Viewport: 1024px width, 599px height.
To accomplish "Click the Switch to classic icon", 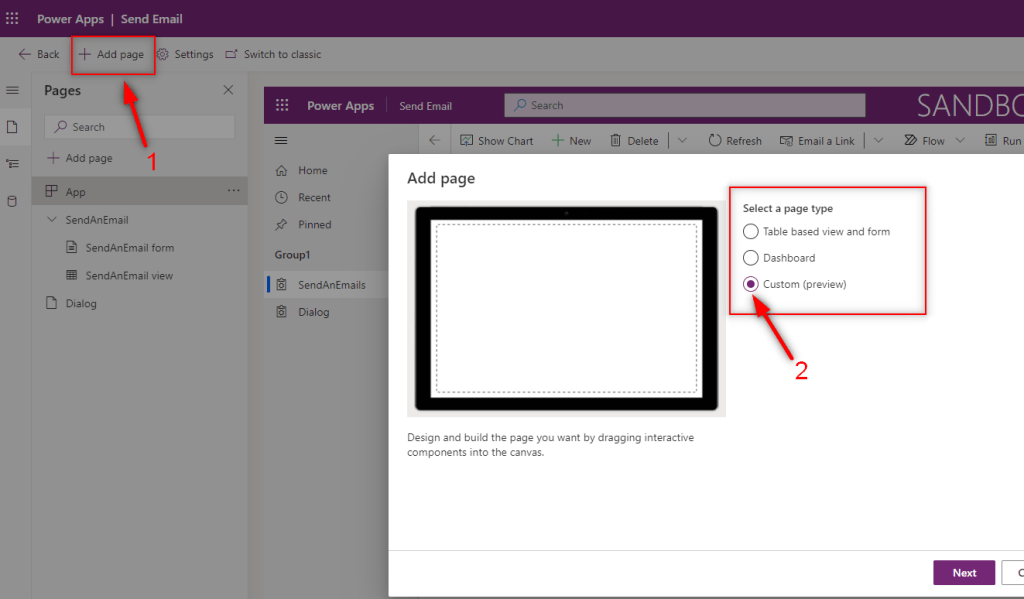I will pos(232,54).
